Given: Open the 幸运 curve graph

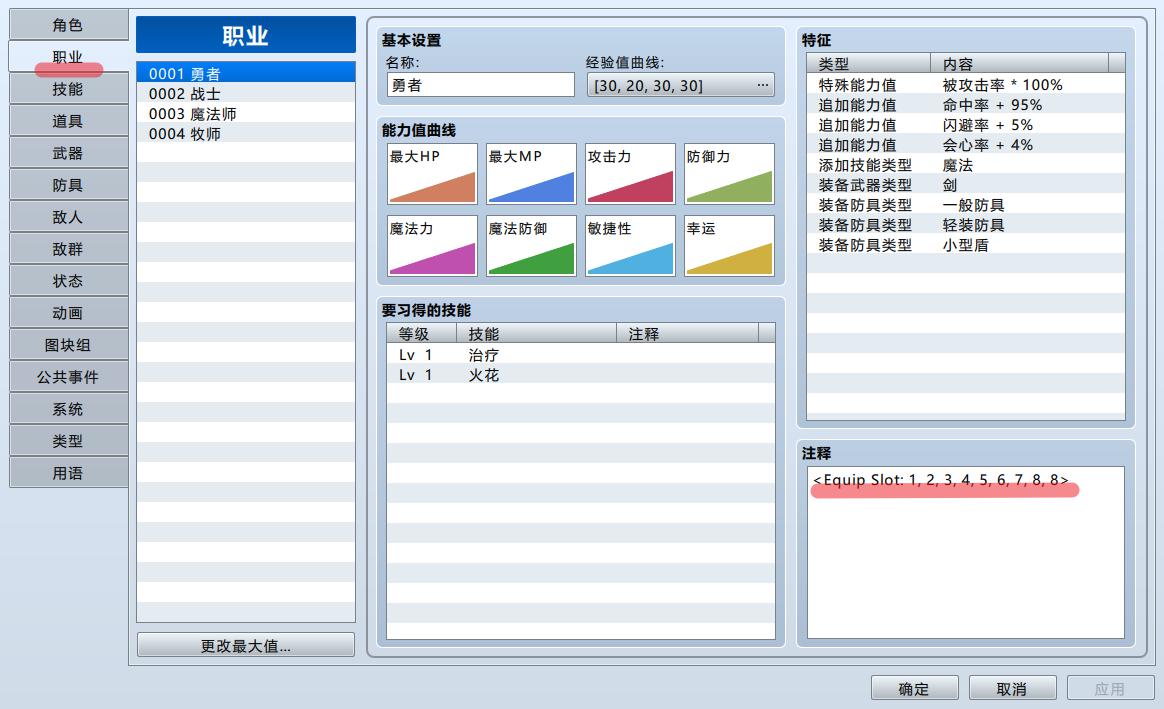Looking at the screenshot, I should (x=730, y=246).
